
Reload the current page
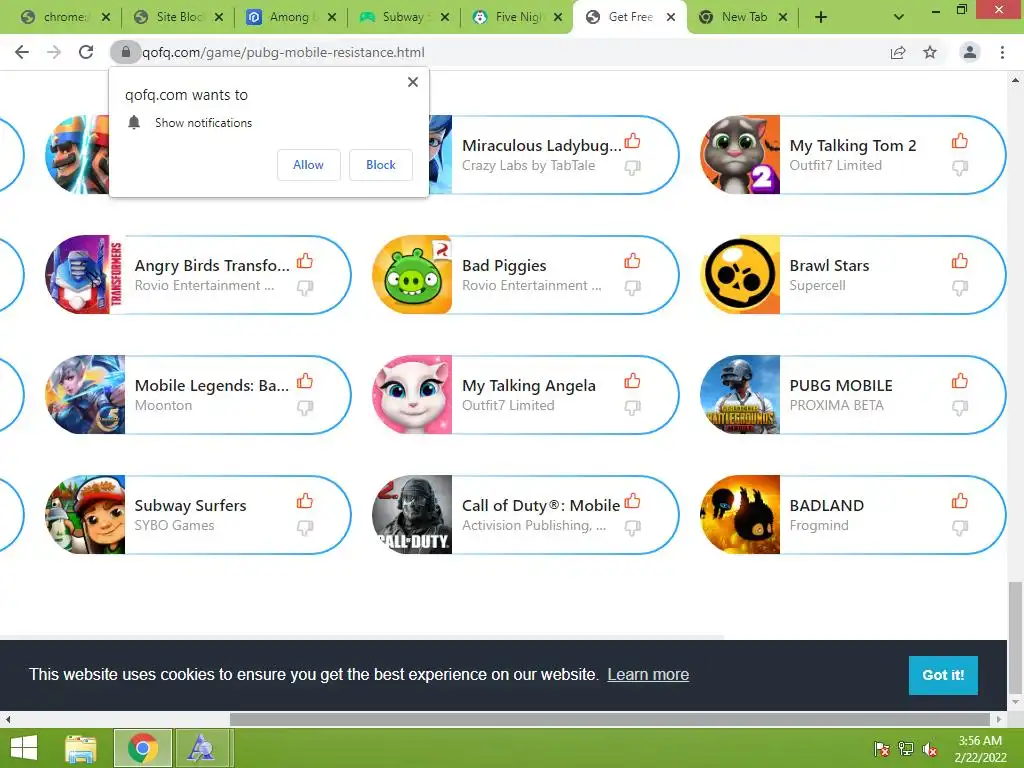[x=86, y=52]
